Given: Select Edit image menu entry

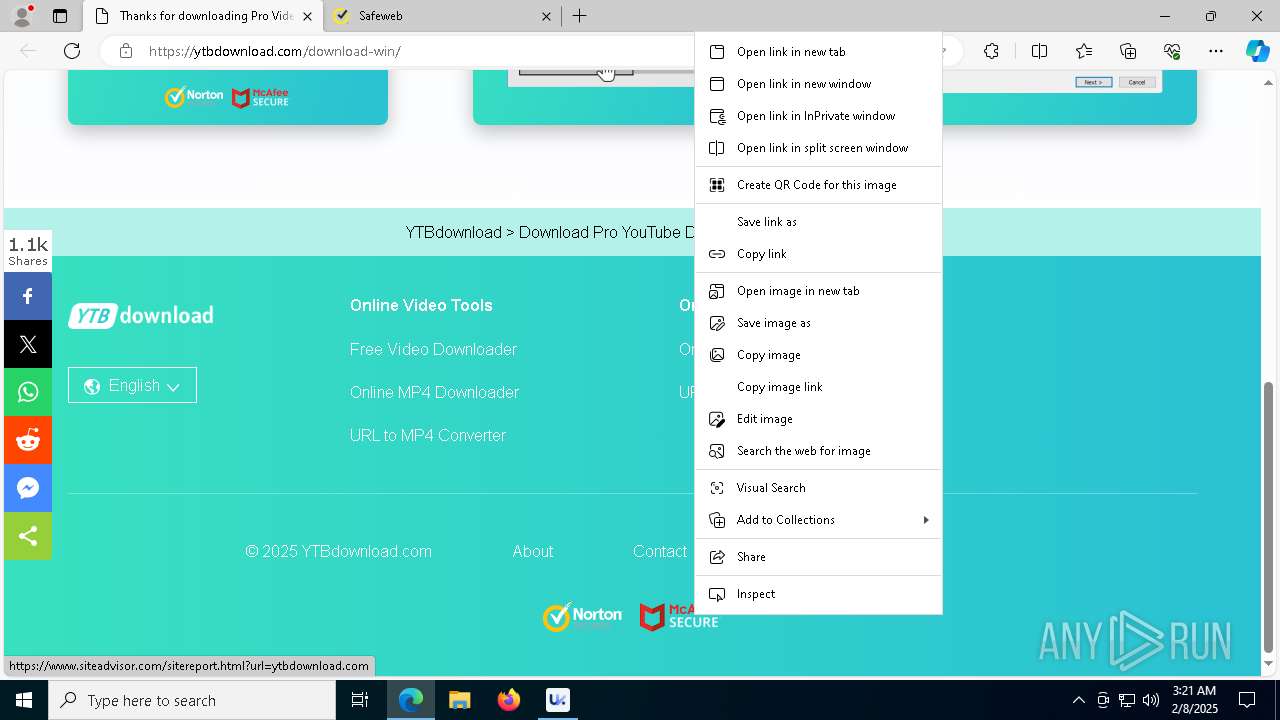Looking at the screenshot, I should click(818, 419).
